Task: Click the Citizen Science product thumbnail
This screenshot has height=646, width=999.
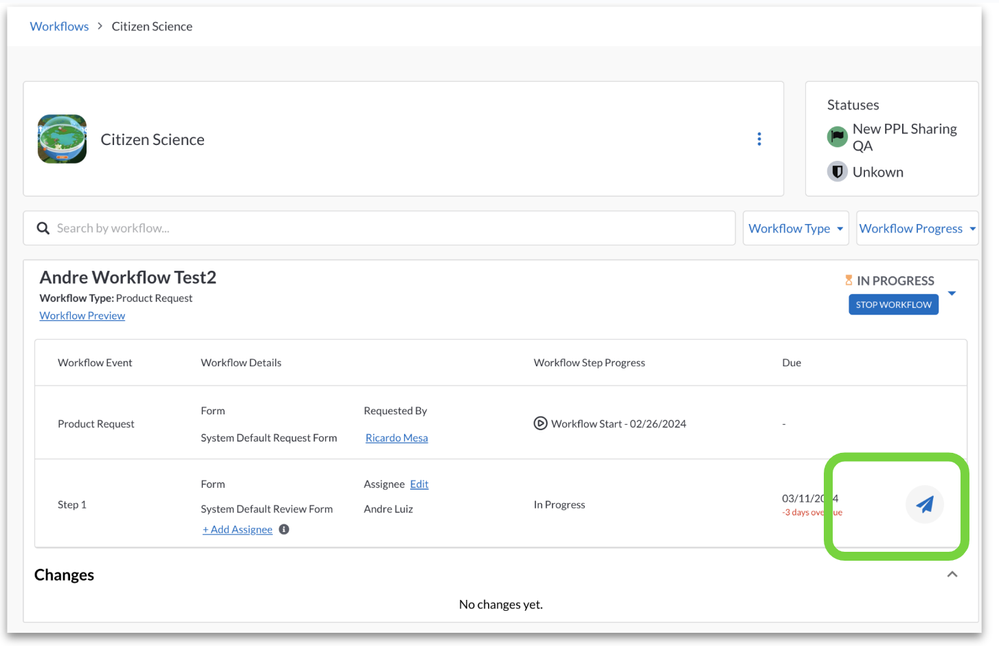Action: [62, 139]
